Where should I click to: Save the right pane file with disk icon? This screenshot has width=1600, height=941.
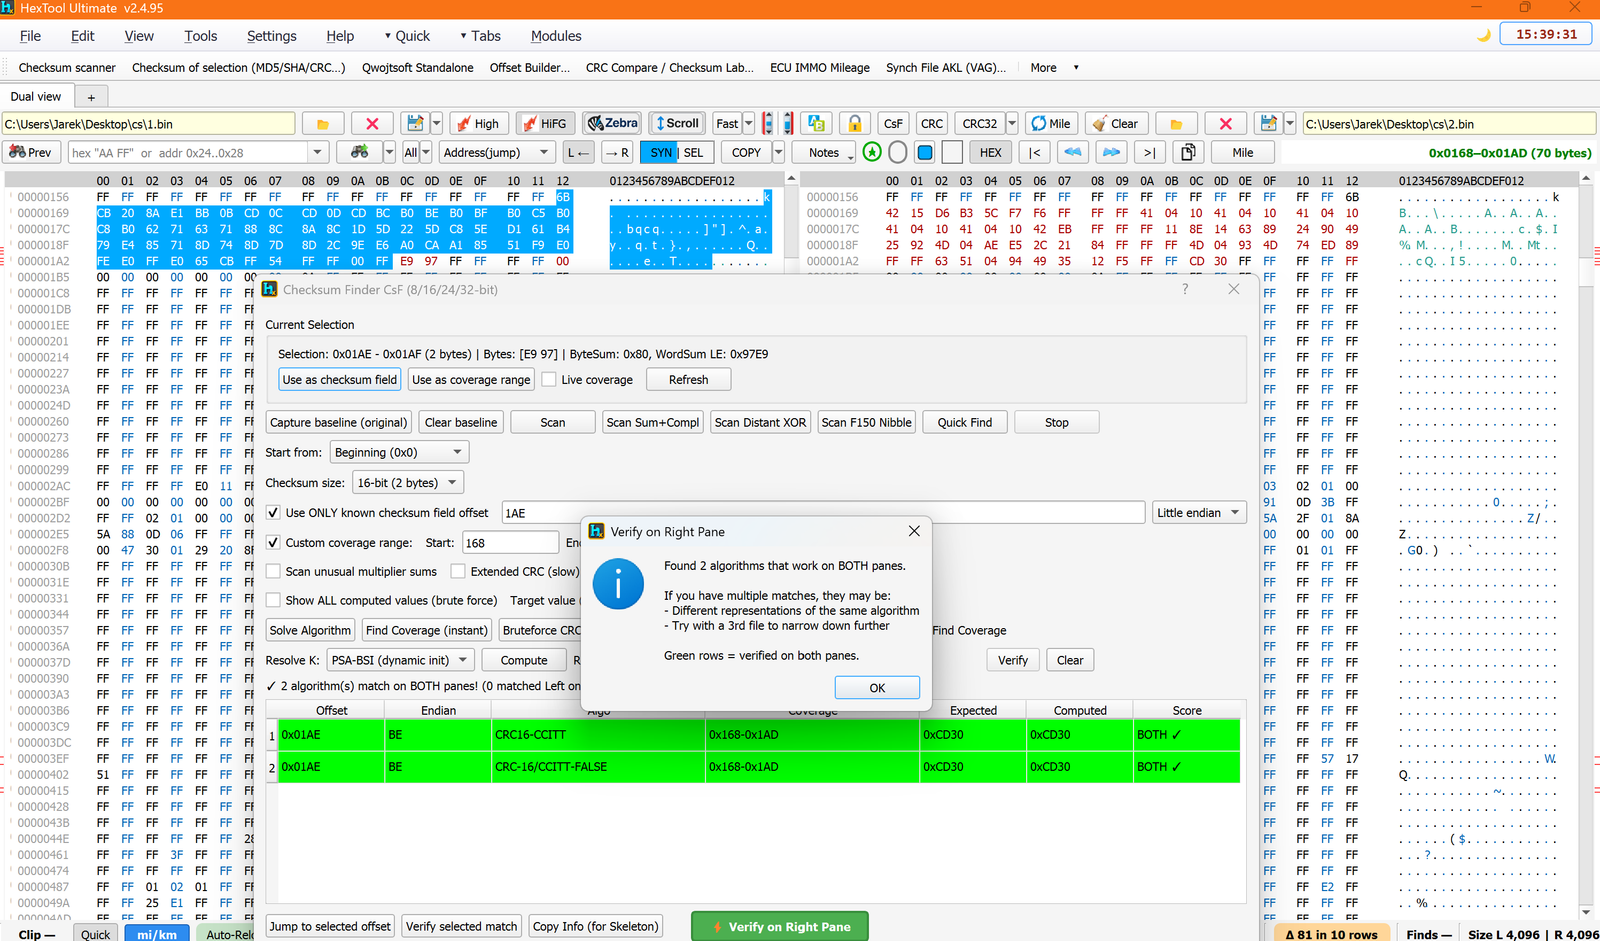pos(1268,124)
